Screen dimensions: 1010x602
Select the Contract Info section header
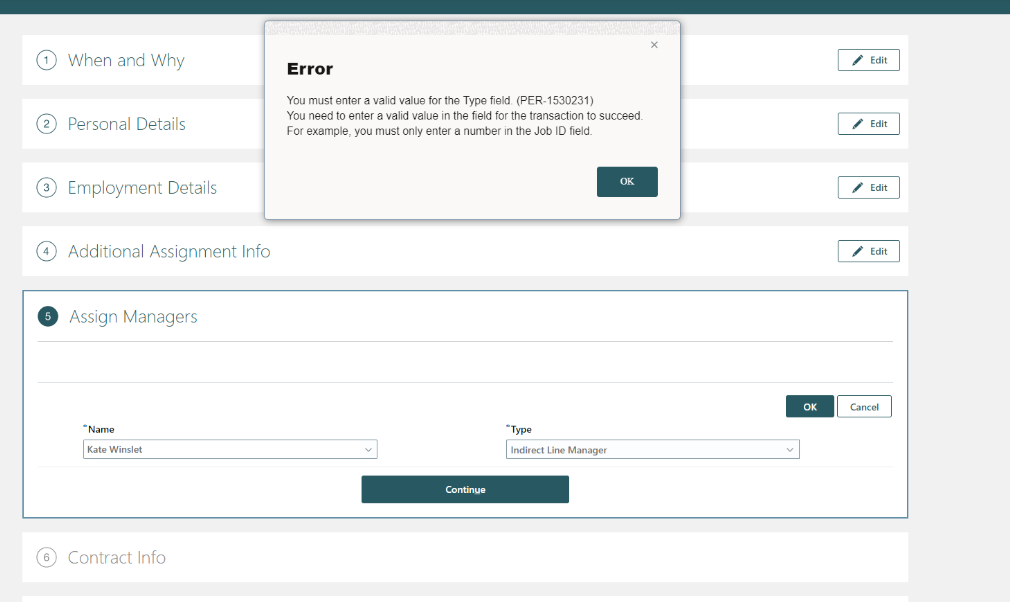[x=116, y=557]
